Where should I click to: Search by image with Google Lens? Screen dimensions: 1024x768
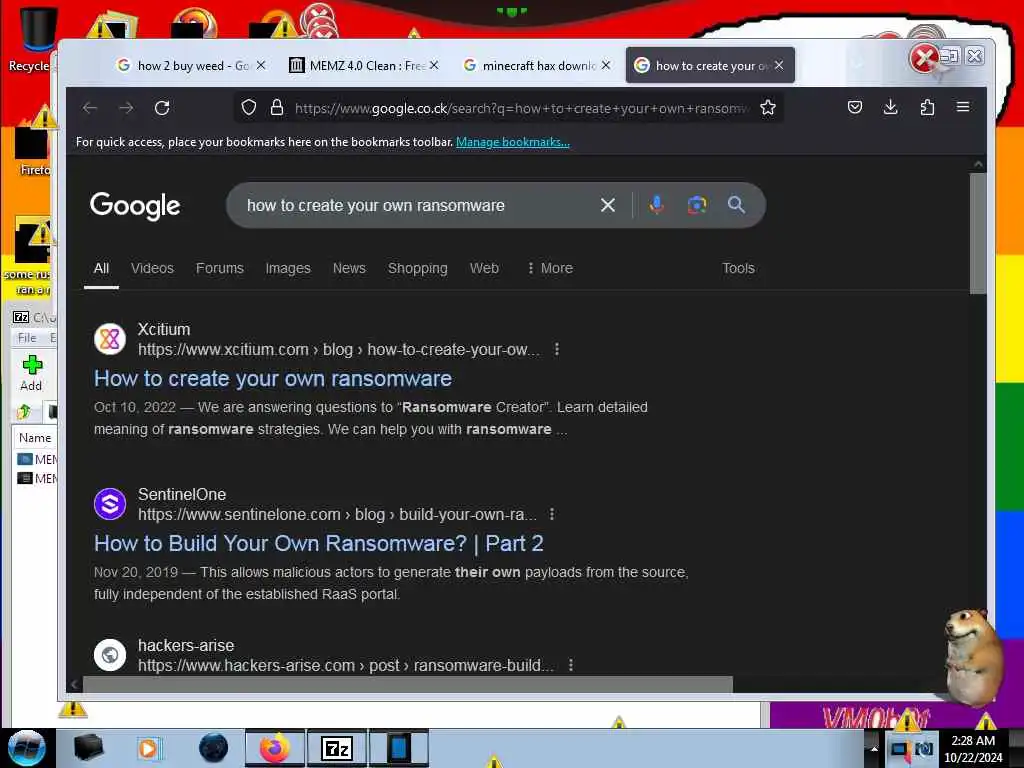click(697, 205)
